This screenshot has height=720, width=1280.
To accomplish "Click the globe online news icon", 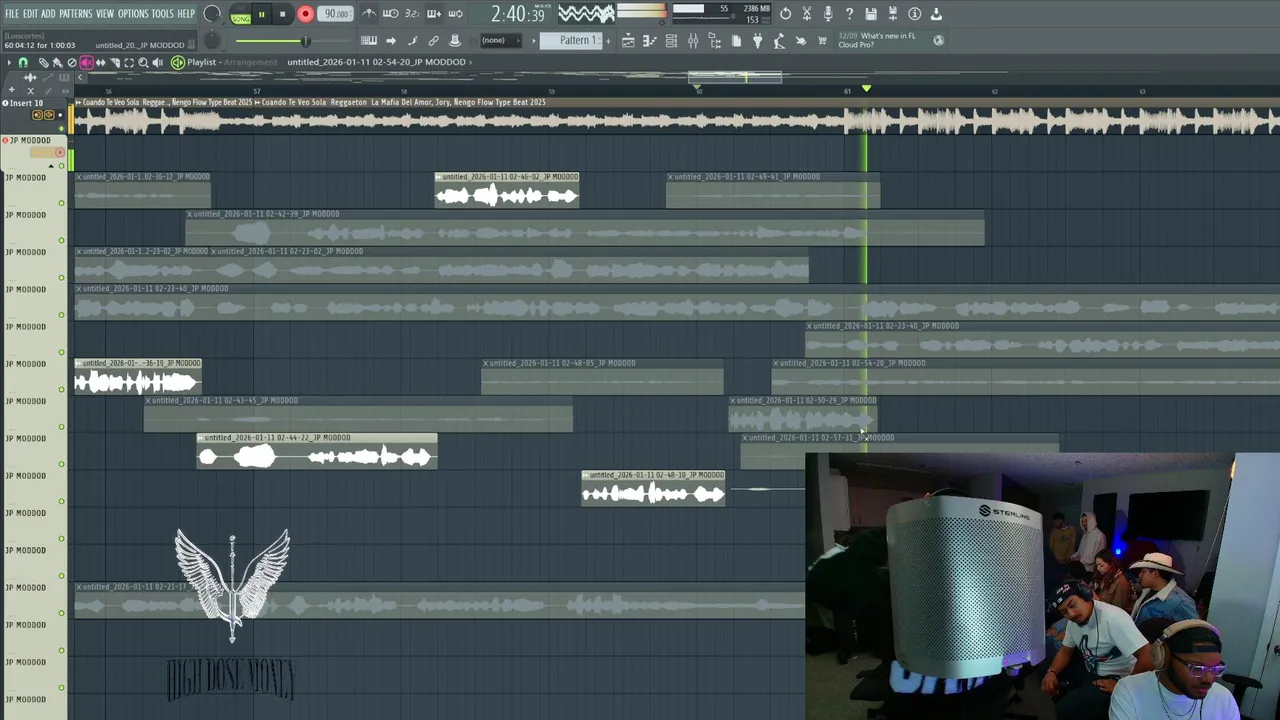I will (938, 40).
